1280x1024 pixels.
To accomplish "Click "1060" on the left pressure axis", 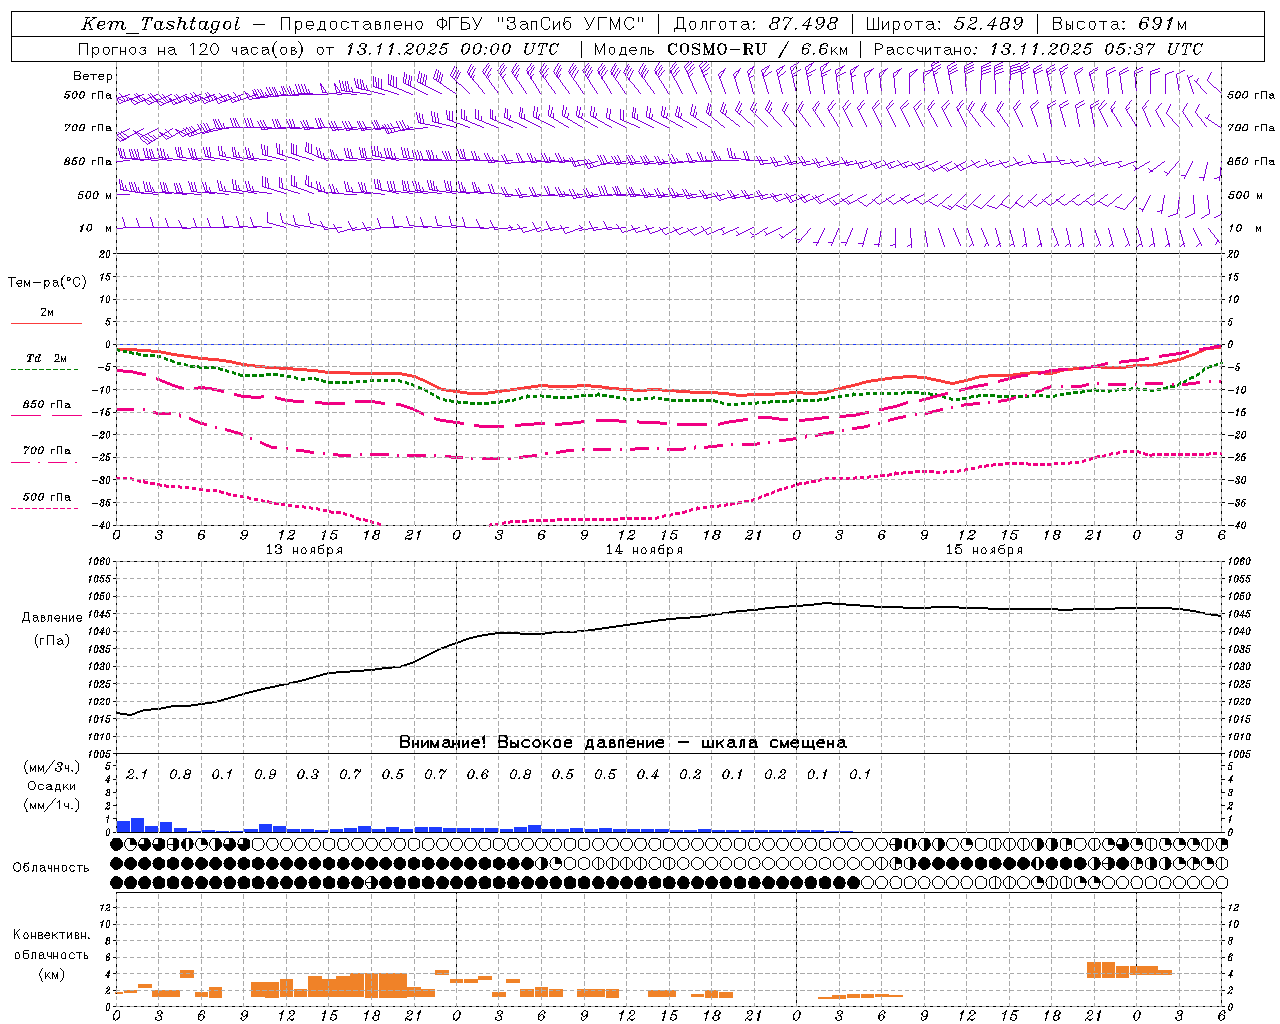I will pyautogui.click(x=100, y=562).
